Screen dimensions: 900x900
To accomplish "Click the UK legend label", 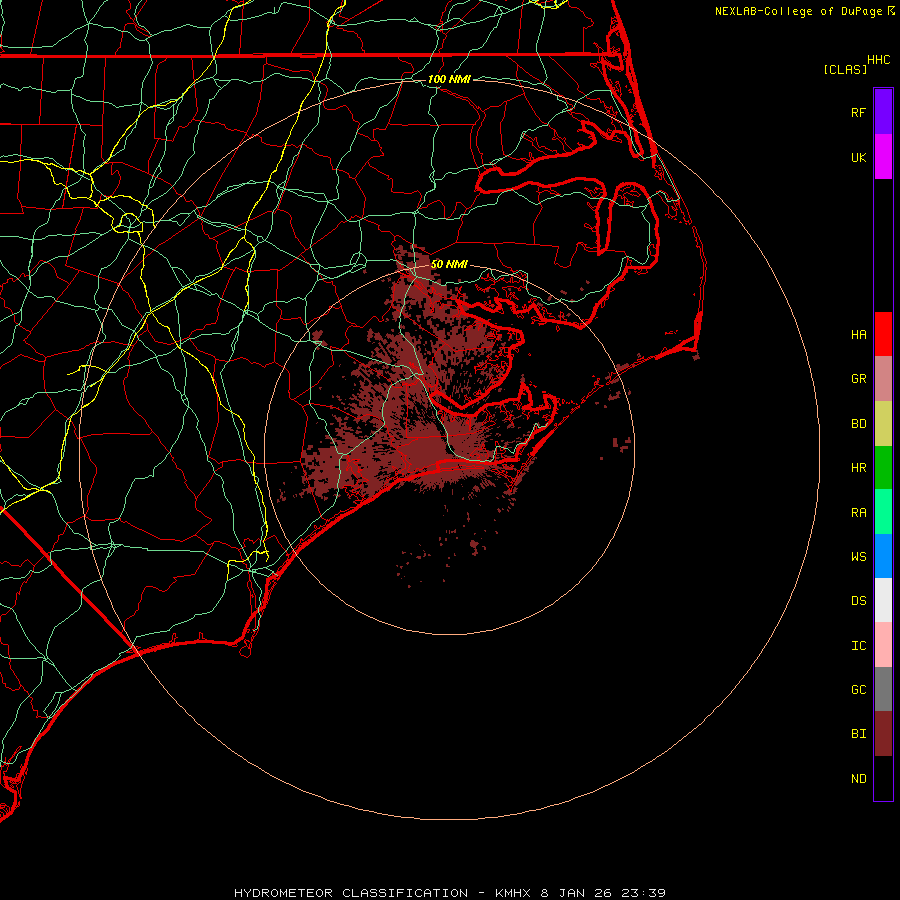I will tap(858, 157).
